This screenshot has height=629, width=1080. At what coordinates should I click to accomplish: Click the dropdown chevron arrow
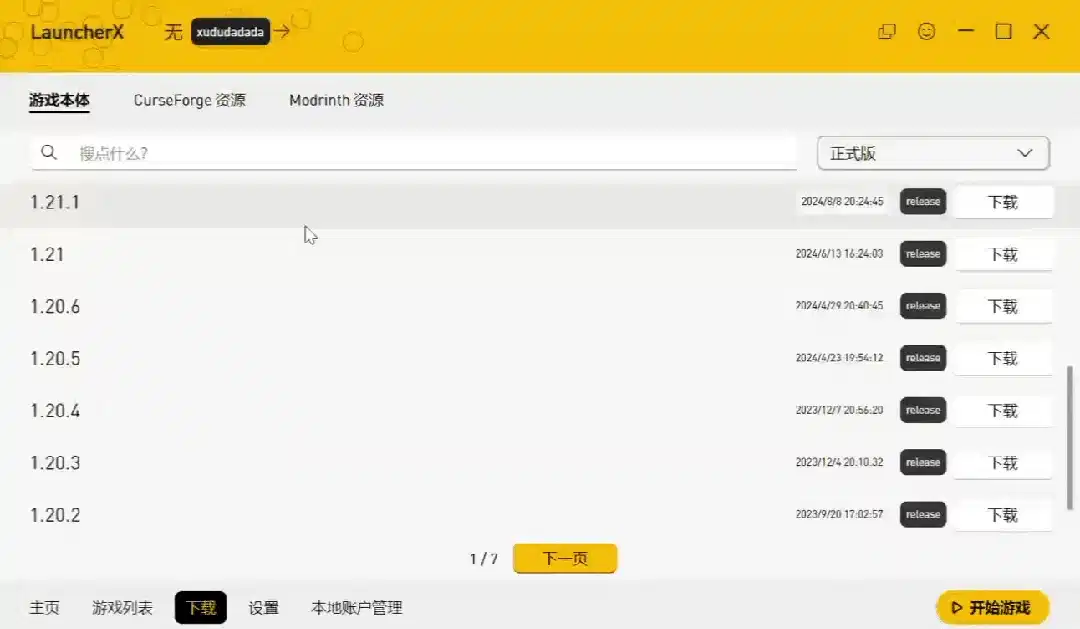1025,153
